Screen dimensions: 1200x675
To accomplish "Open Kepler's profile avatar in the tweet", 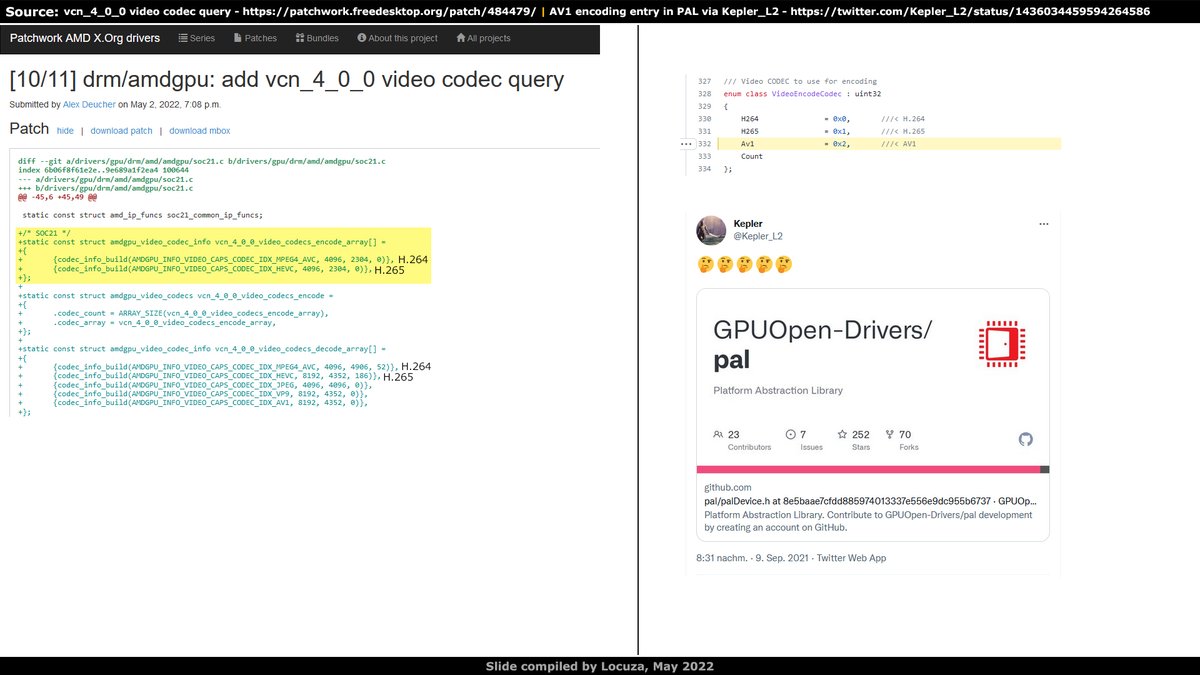I will pos(711,230).
